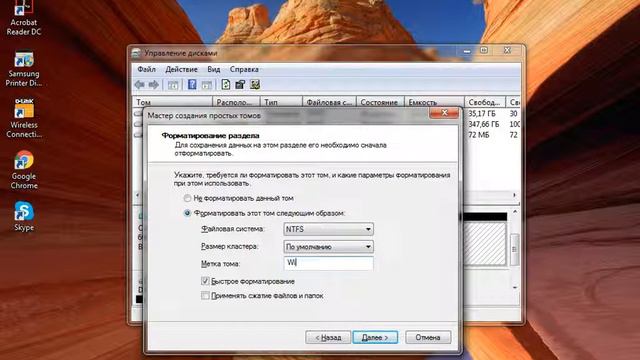Click disk pane vertical scroll down arrow

click(x=515, y=288)
